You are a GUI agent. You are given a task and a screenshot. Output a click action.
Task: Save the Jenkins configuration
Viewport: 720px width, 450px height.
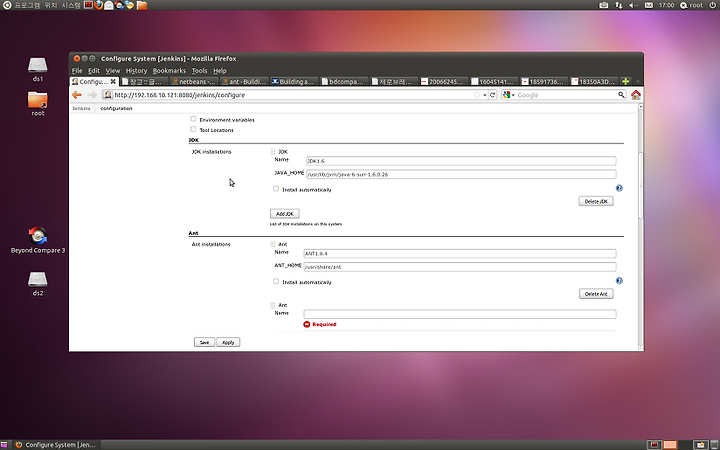point(204,342)
